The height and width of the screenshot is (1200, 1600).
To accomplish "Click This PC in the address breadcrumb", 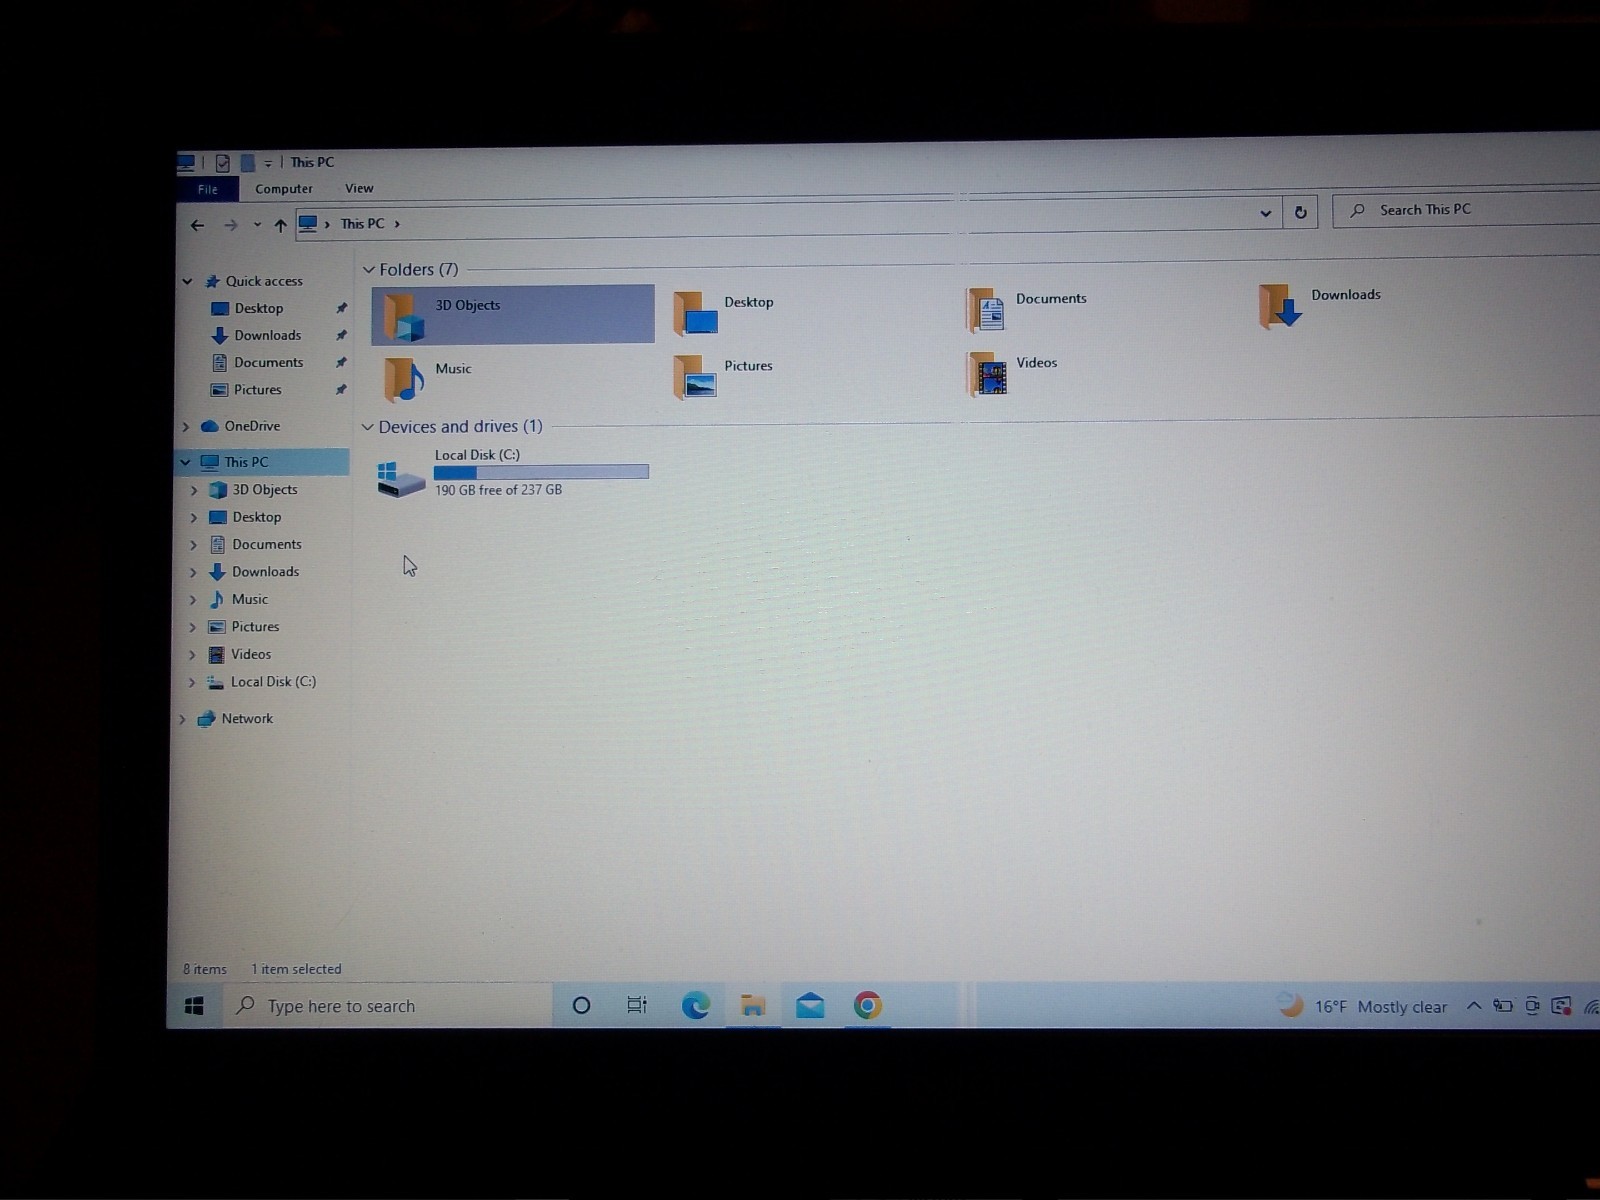I will (x=362, y=224).
